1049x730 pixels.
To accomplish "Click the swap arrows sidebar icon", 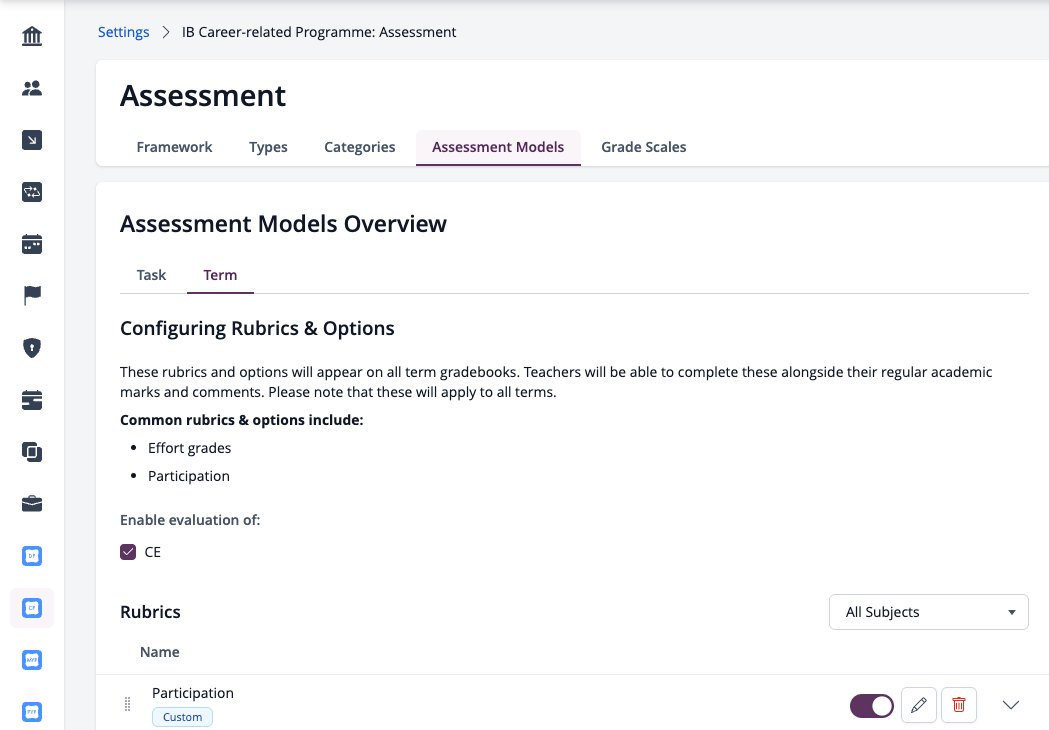I will click(x=31, y=192).
